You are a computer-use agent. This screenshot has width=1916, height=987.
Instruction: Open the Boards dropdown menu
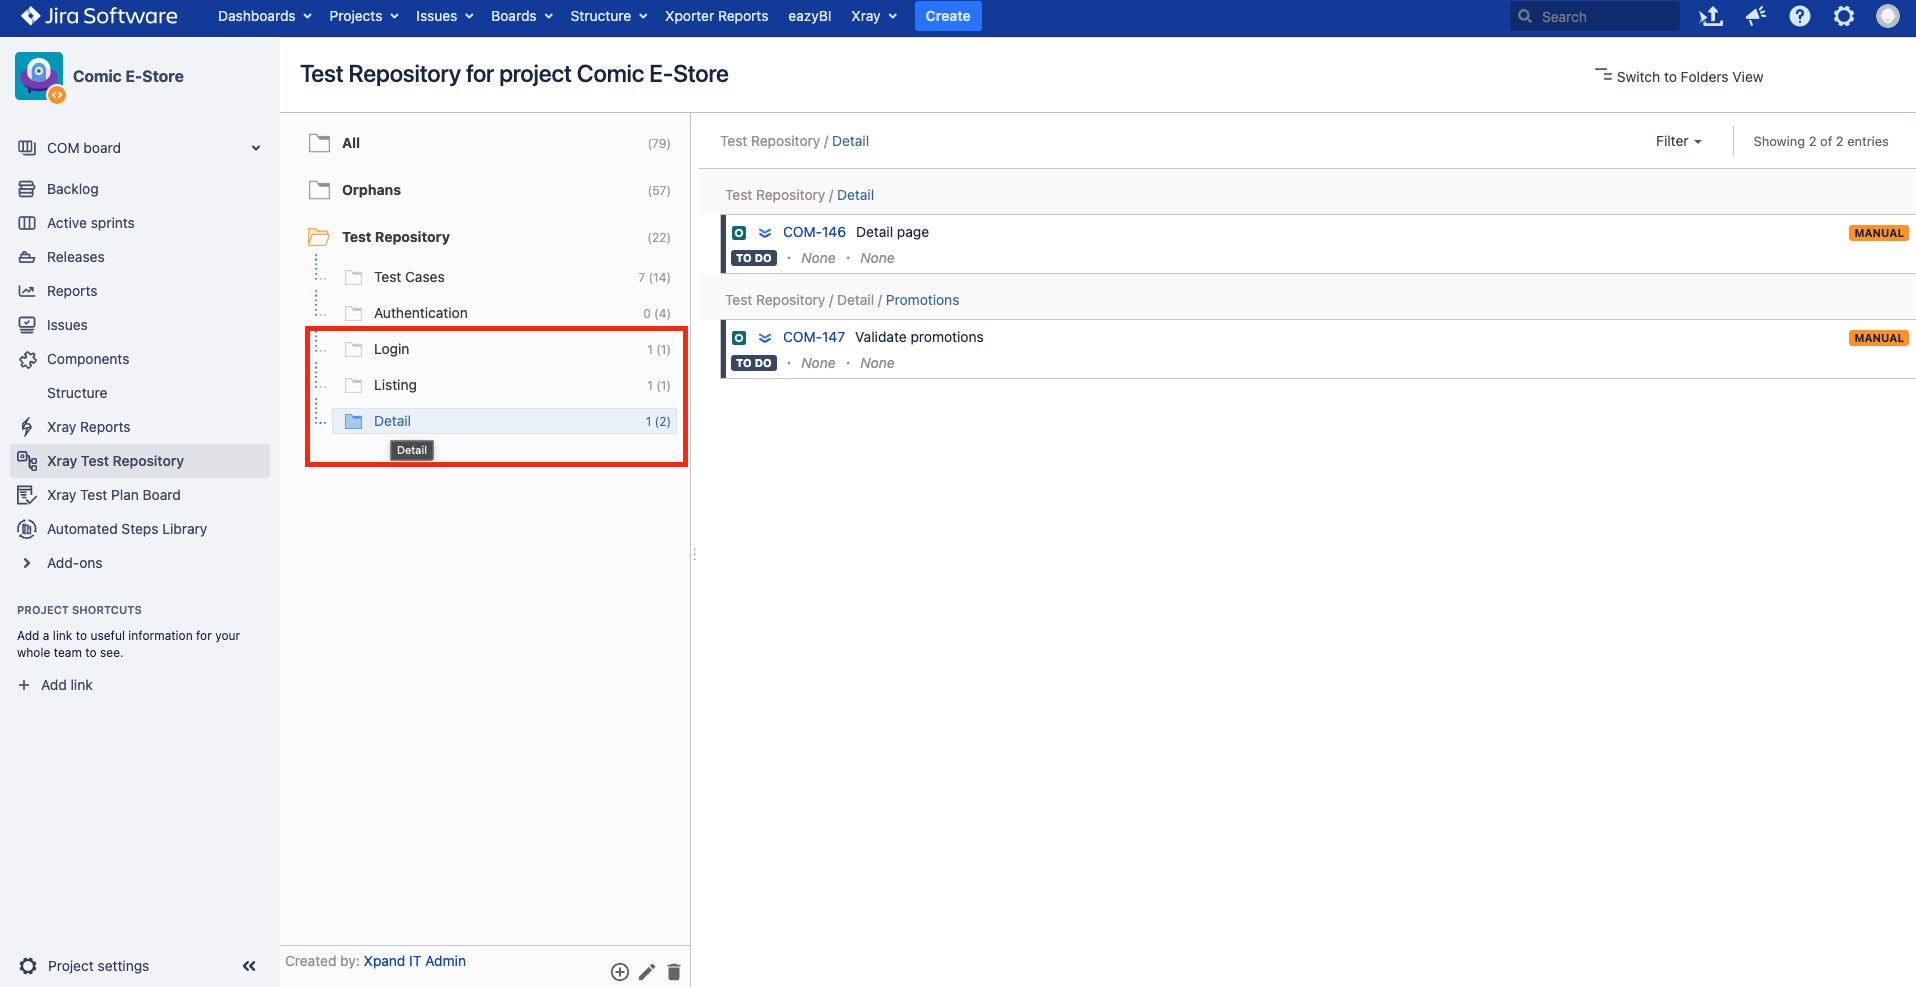(x=522, y=16)
